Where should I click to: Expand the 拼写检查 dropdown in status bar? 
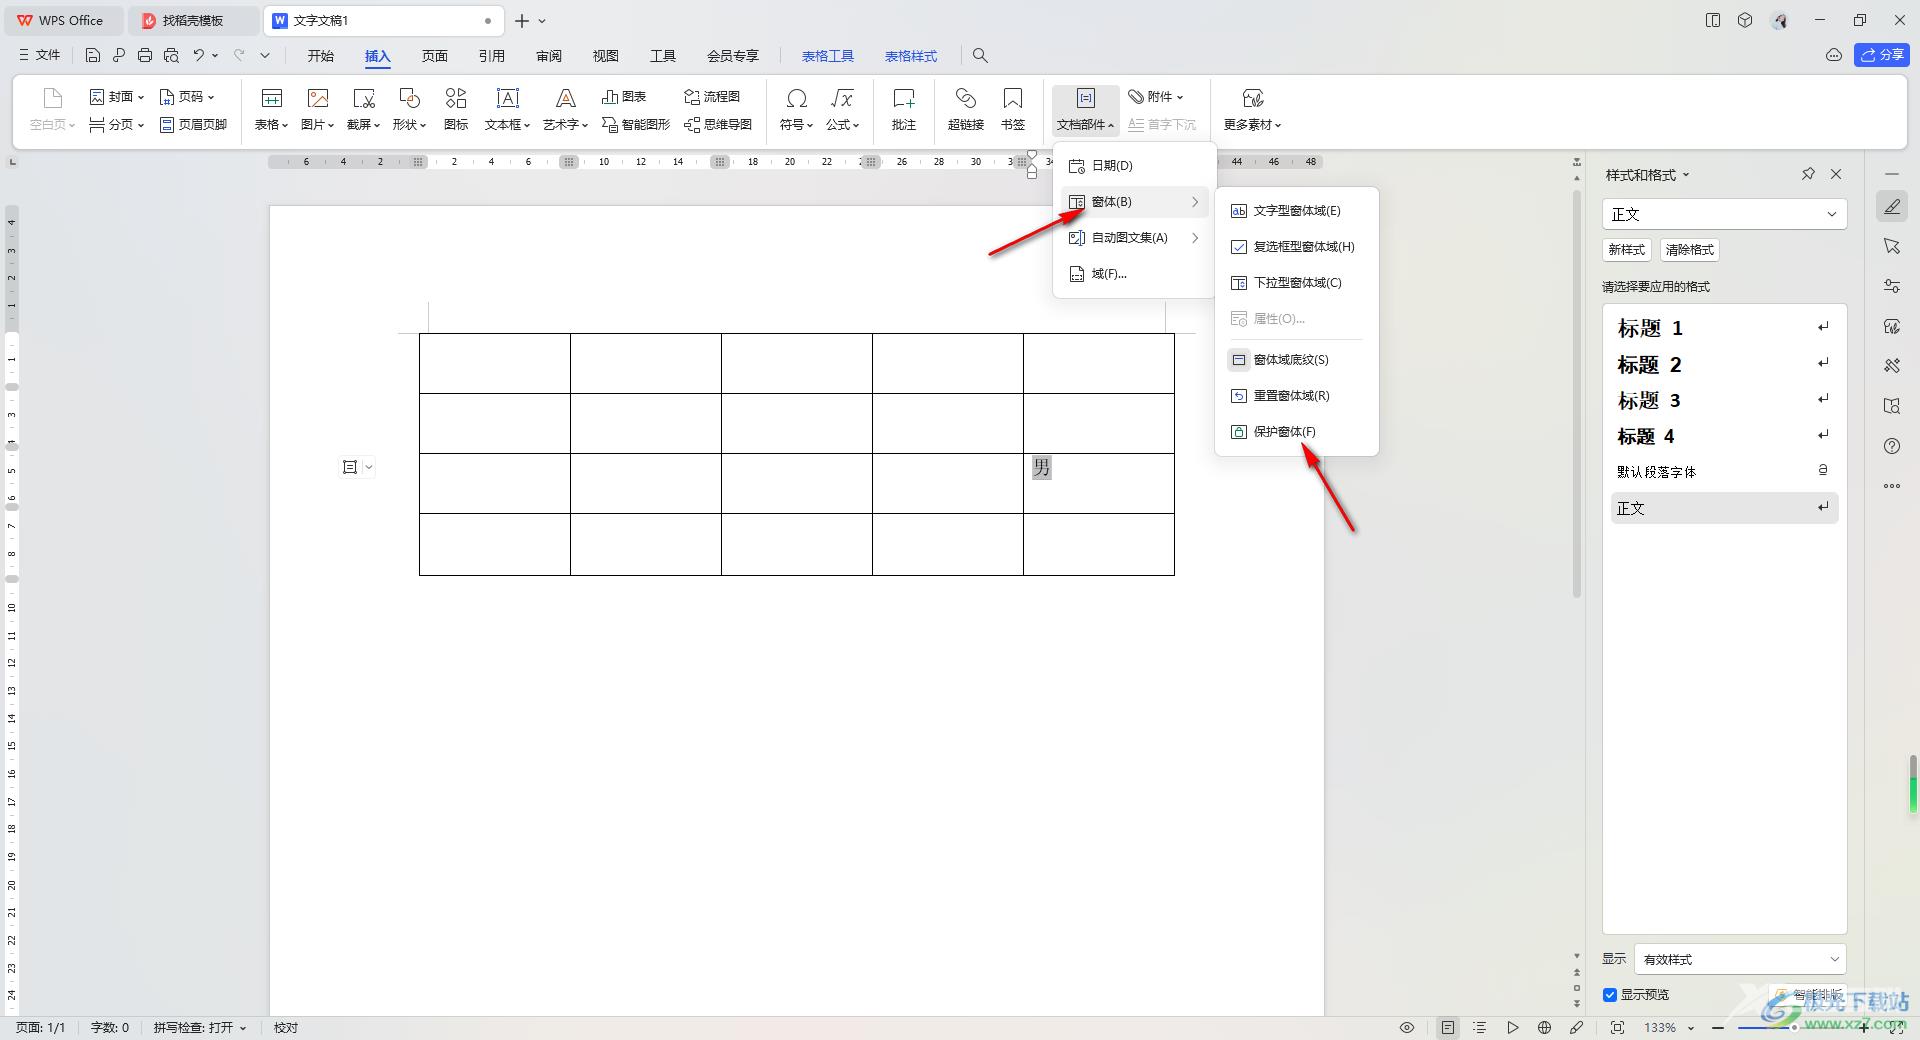point(199,1027)
